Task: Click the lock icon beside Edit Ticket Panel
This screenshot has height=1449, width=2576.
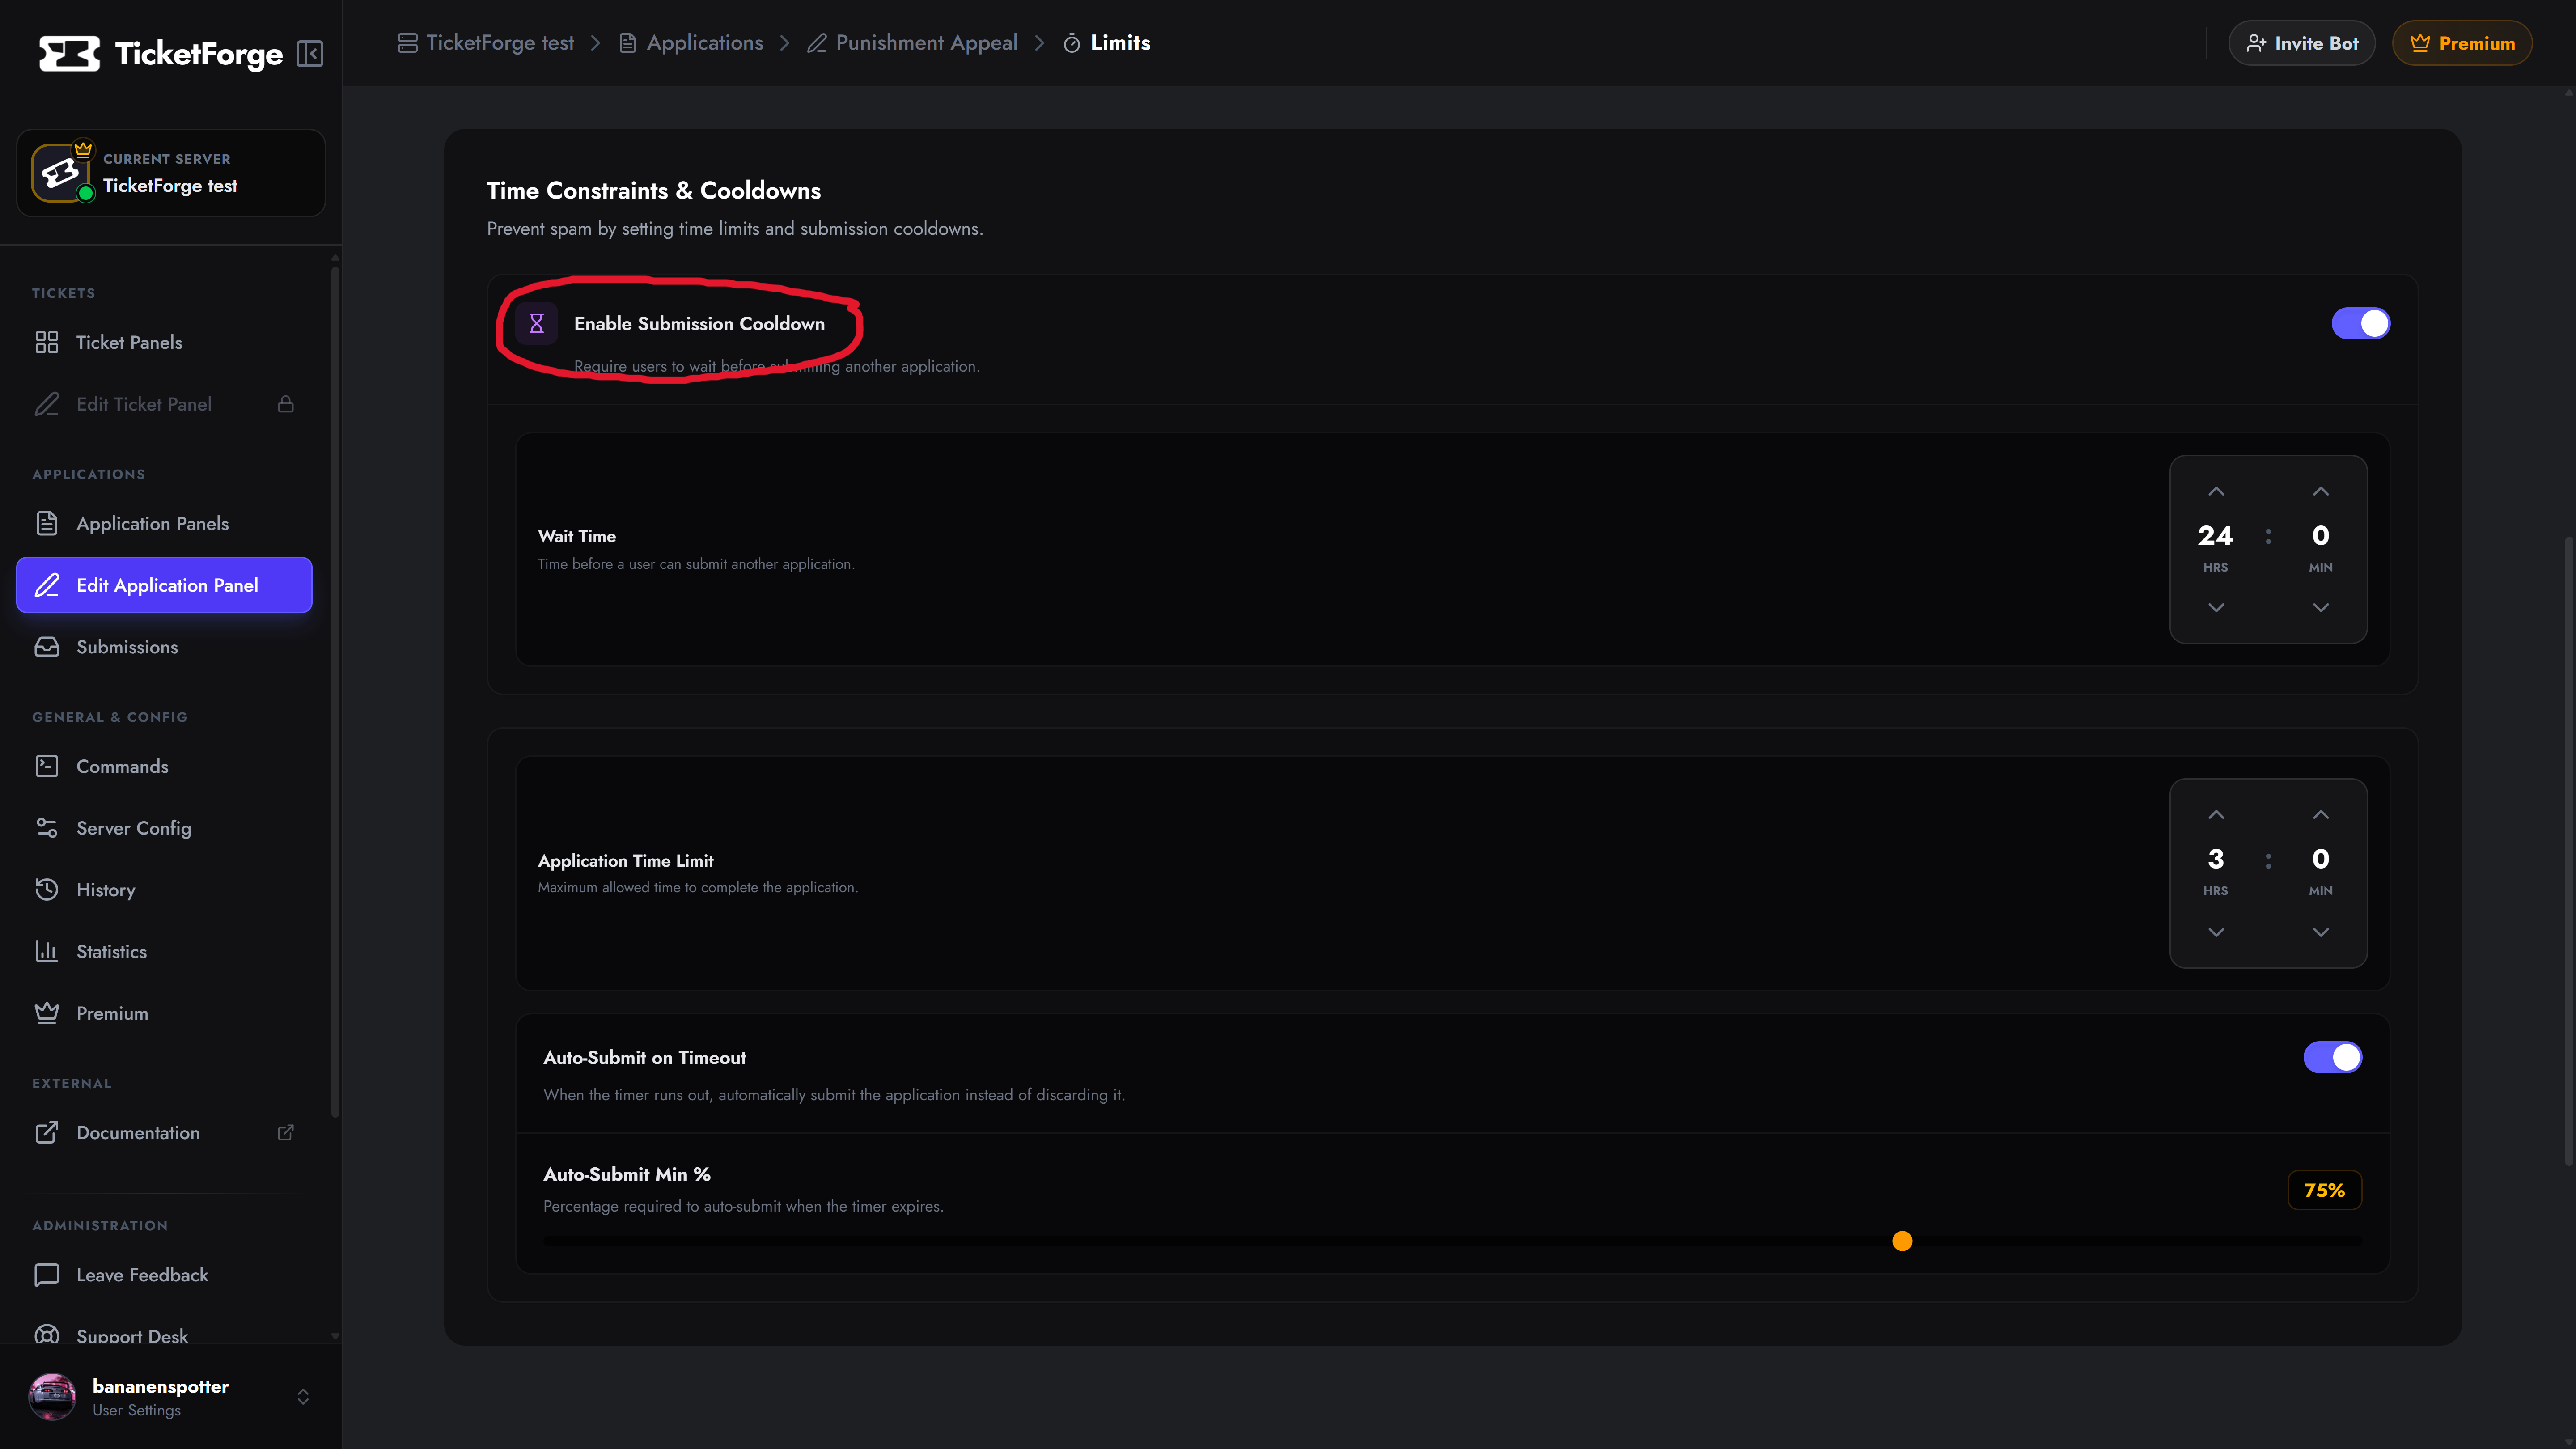Action: pos(286,404)
